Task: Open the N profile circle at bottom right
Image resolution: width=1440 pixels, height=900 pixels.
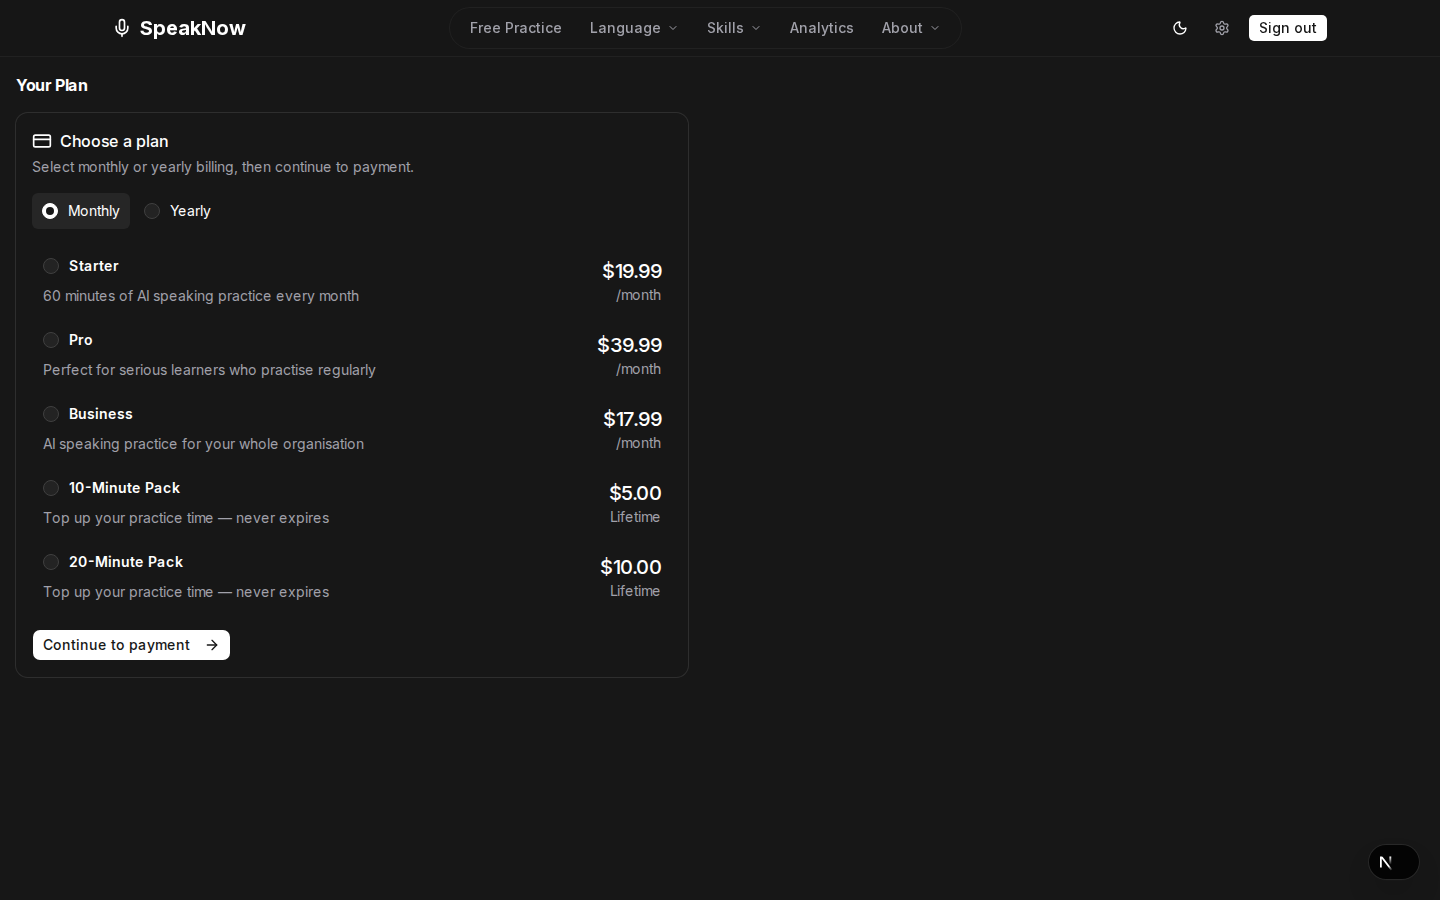Action: point(1393,862)
